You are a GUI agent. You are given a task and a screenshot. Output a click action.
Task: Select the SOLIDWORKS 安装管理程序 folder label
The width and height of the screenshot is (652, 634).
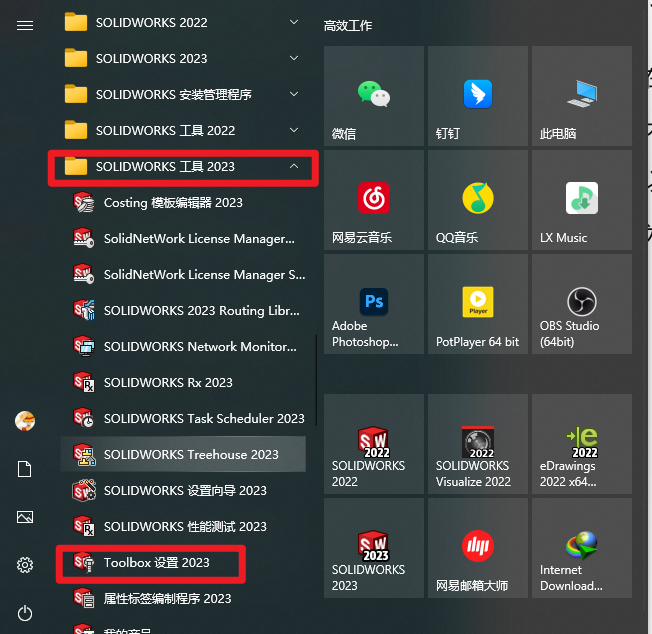coord(174,94)
